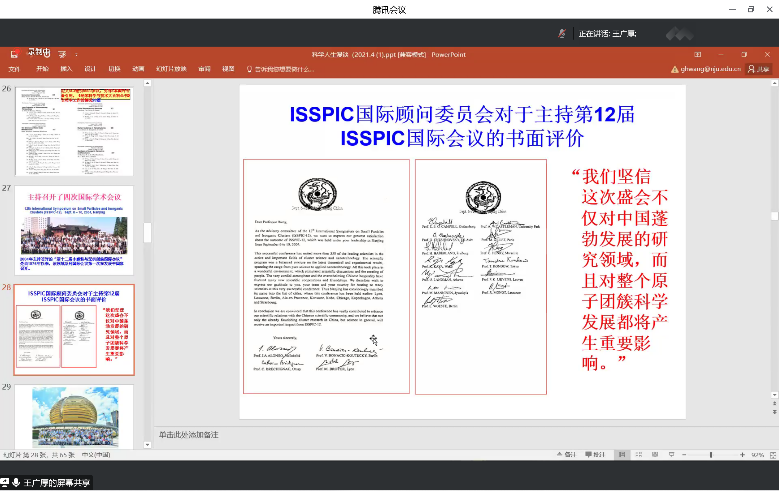The height and width of the screenshot is (491, 779).
Task: Open the 插入 (Insert) ribbon tab
Action: 66,69
